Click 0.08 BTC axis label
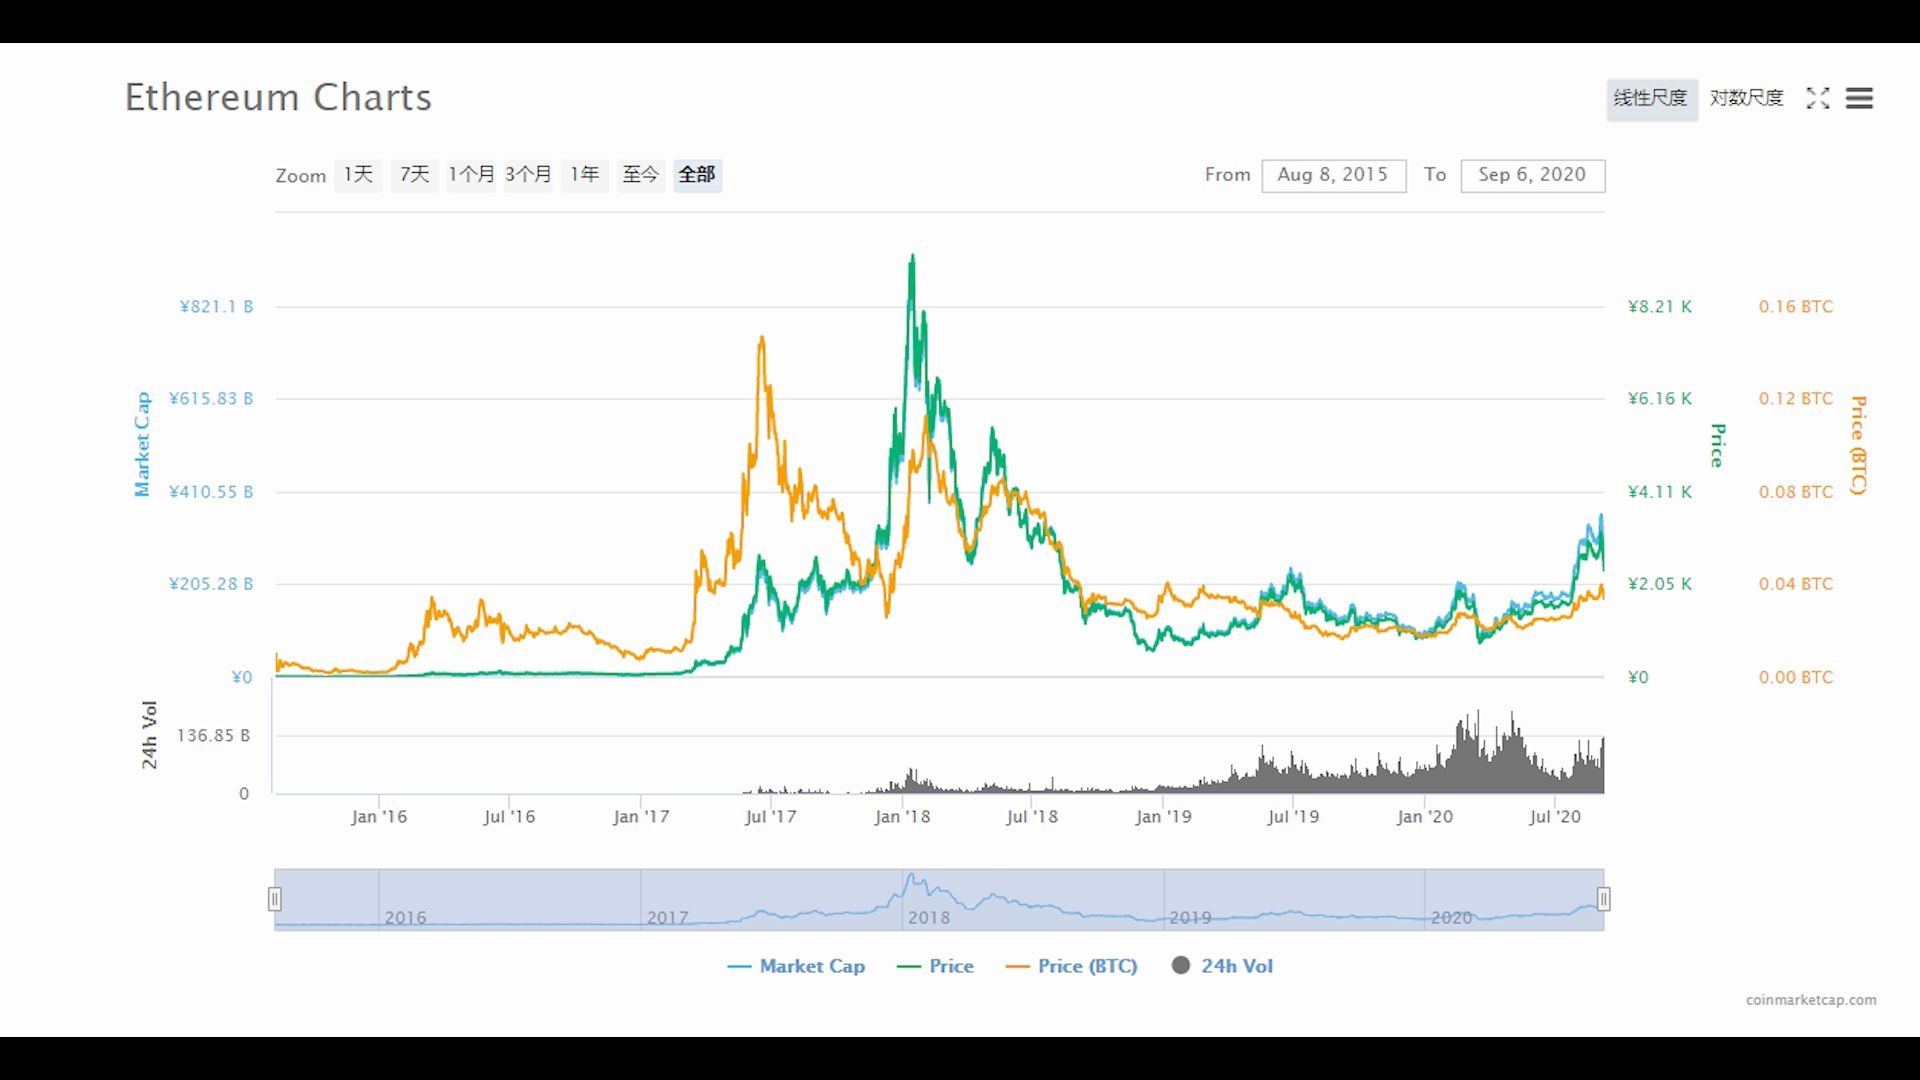1920x1080 pixels. (x=1796, y=492)
